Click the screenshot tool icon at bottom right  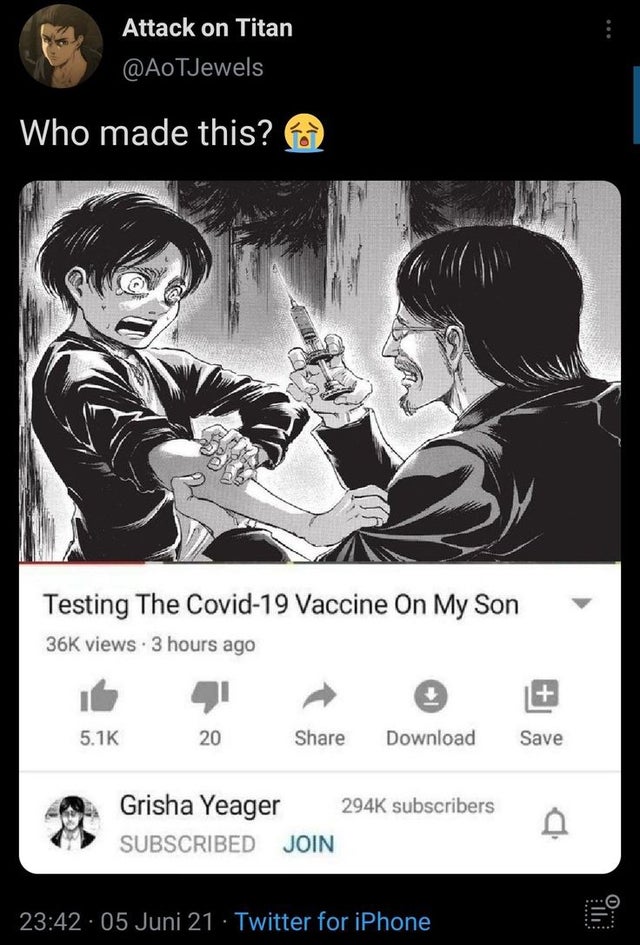point(601,911)
